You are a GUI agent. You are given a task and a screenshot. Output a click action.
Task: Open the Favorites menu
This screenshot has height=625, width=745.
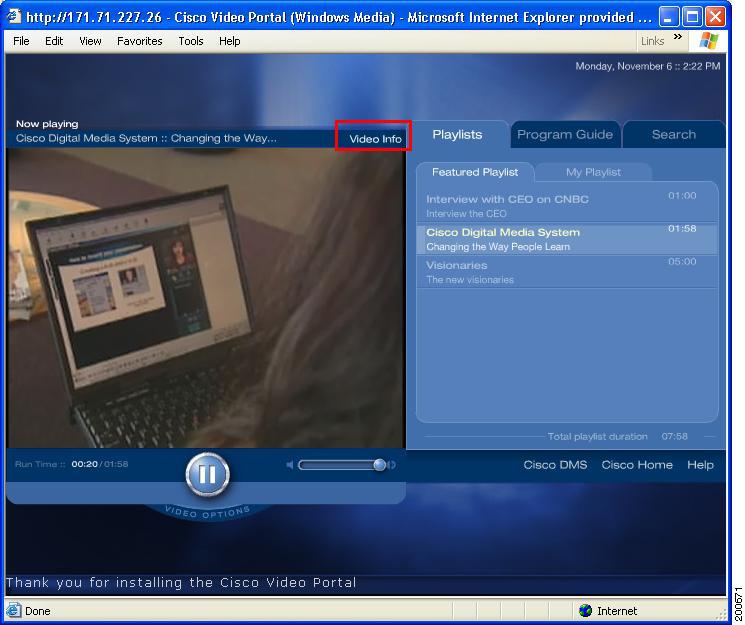[x=139, y=41]
